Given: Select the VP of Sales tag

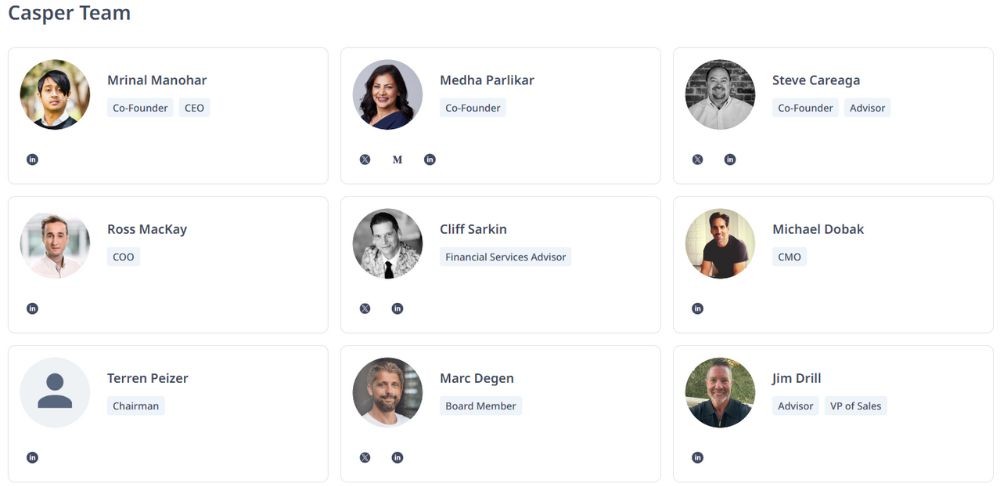Looking at the screenshot, I should (856, 406).
